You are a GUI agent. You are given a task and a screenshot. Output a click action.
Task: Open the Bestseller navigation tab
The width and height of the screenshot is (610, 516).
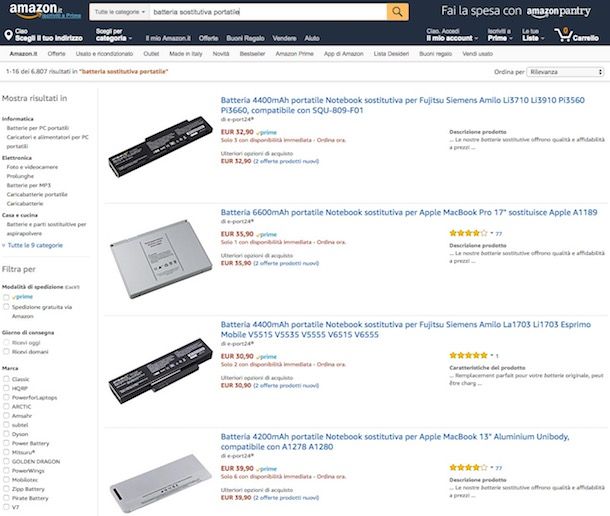coord(253,51)
